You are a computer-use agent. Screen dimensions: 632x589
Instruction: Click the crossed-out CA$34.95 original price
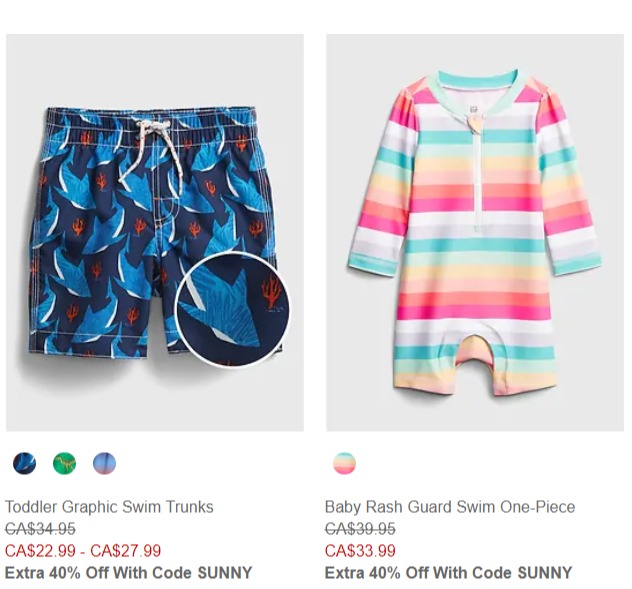[40, 529]
